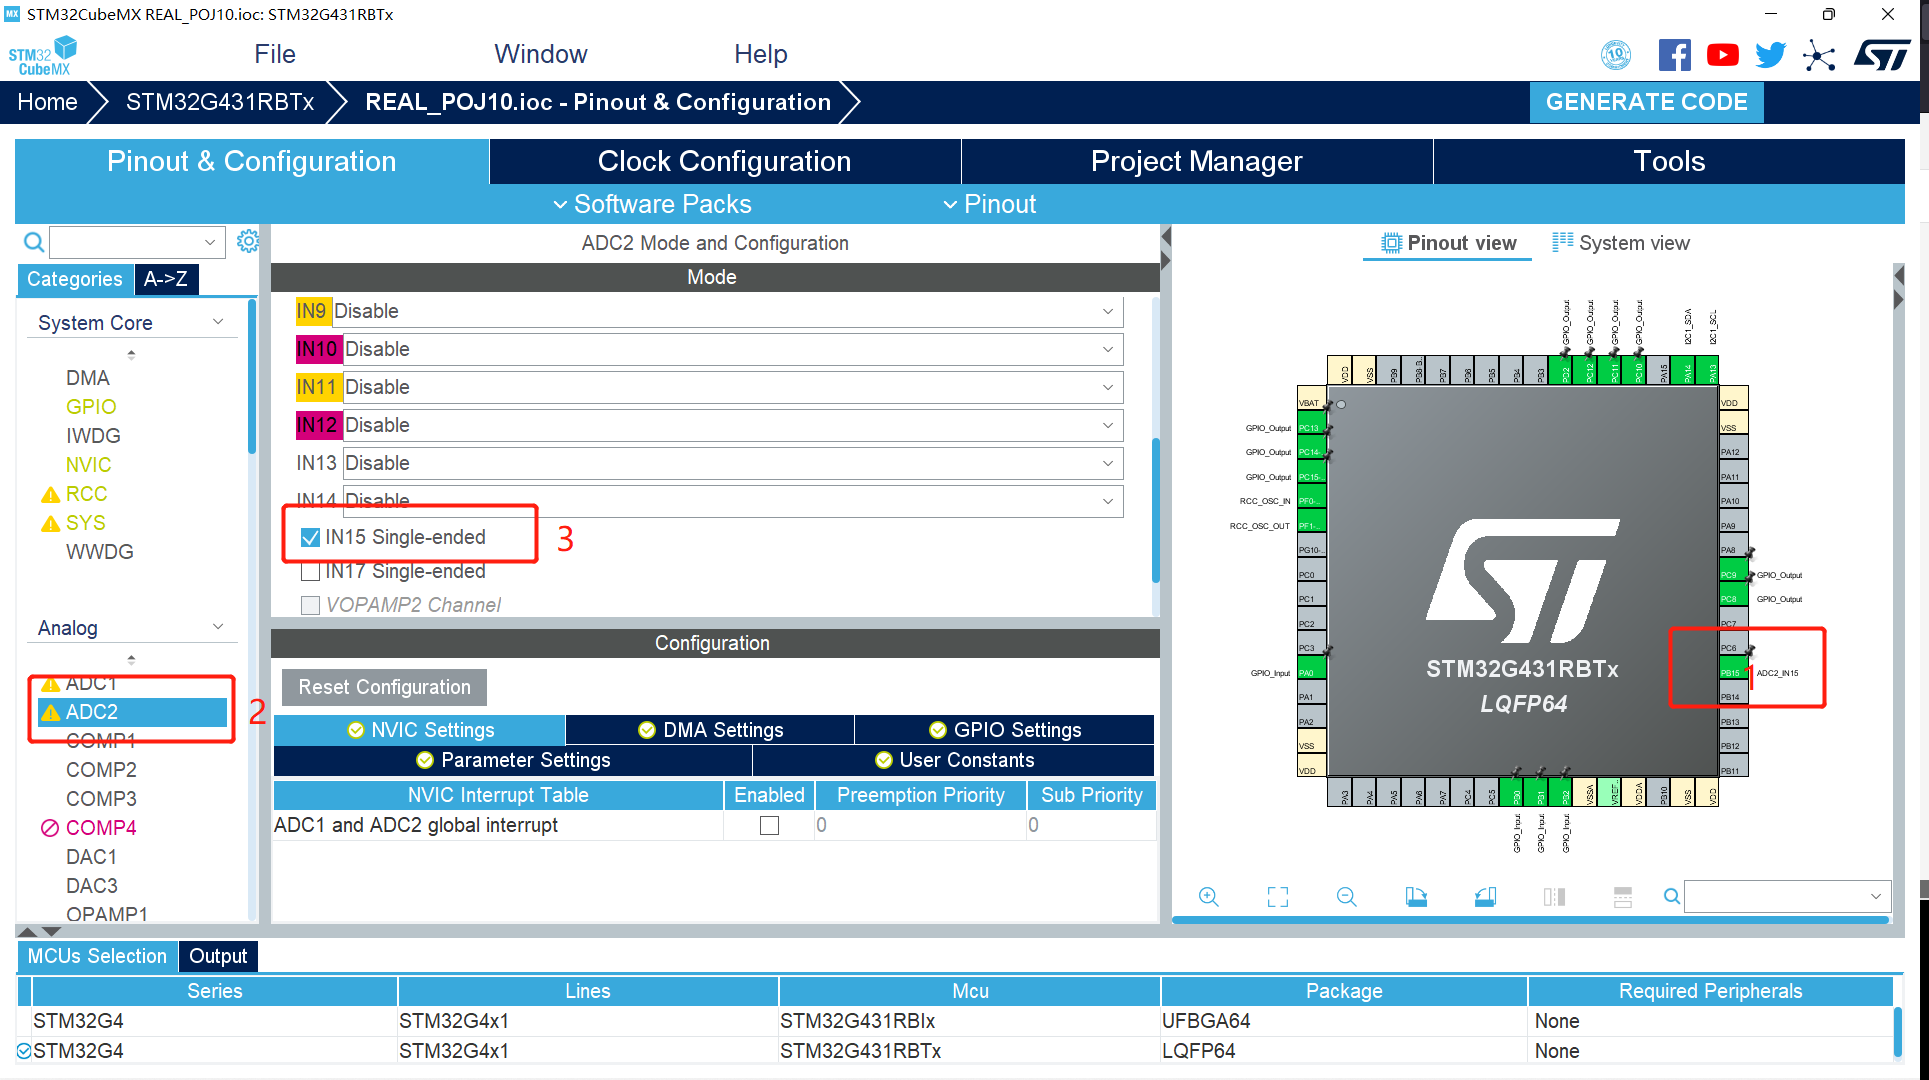Screen dimensions: 1929x1080
Task: Open the Twitter bird icon
Action: (1770, 55)
